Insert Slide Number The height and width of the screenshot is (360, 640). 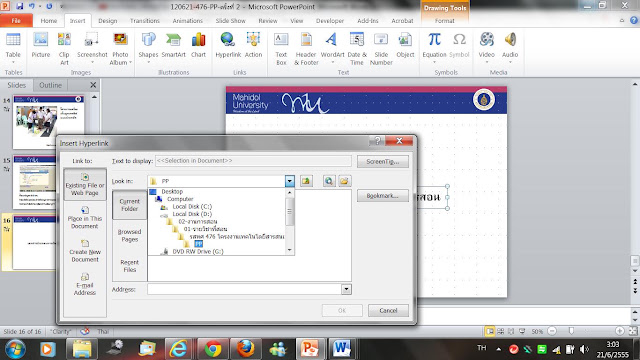[x=381, y=48]
